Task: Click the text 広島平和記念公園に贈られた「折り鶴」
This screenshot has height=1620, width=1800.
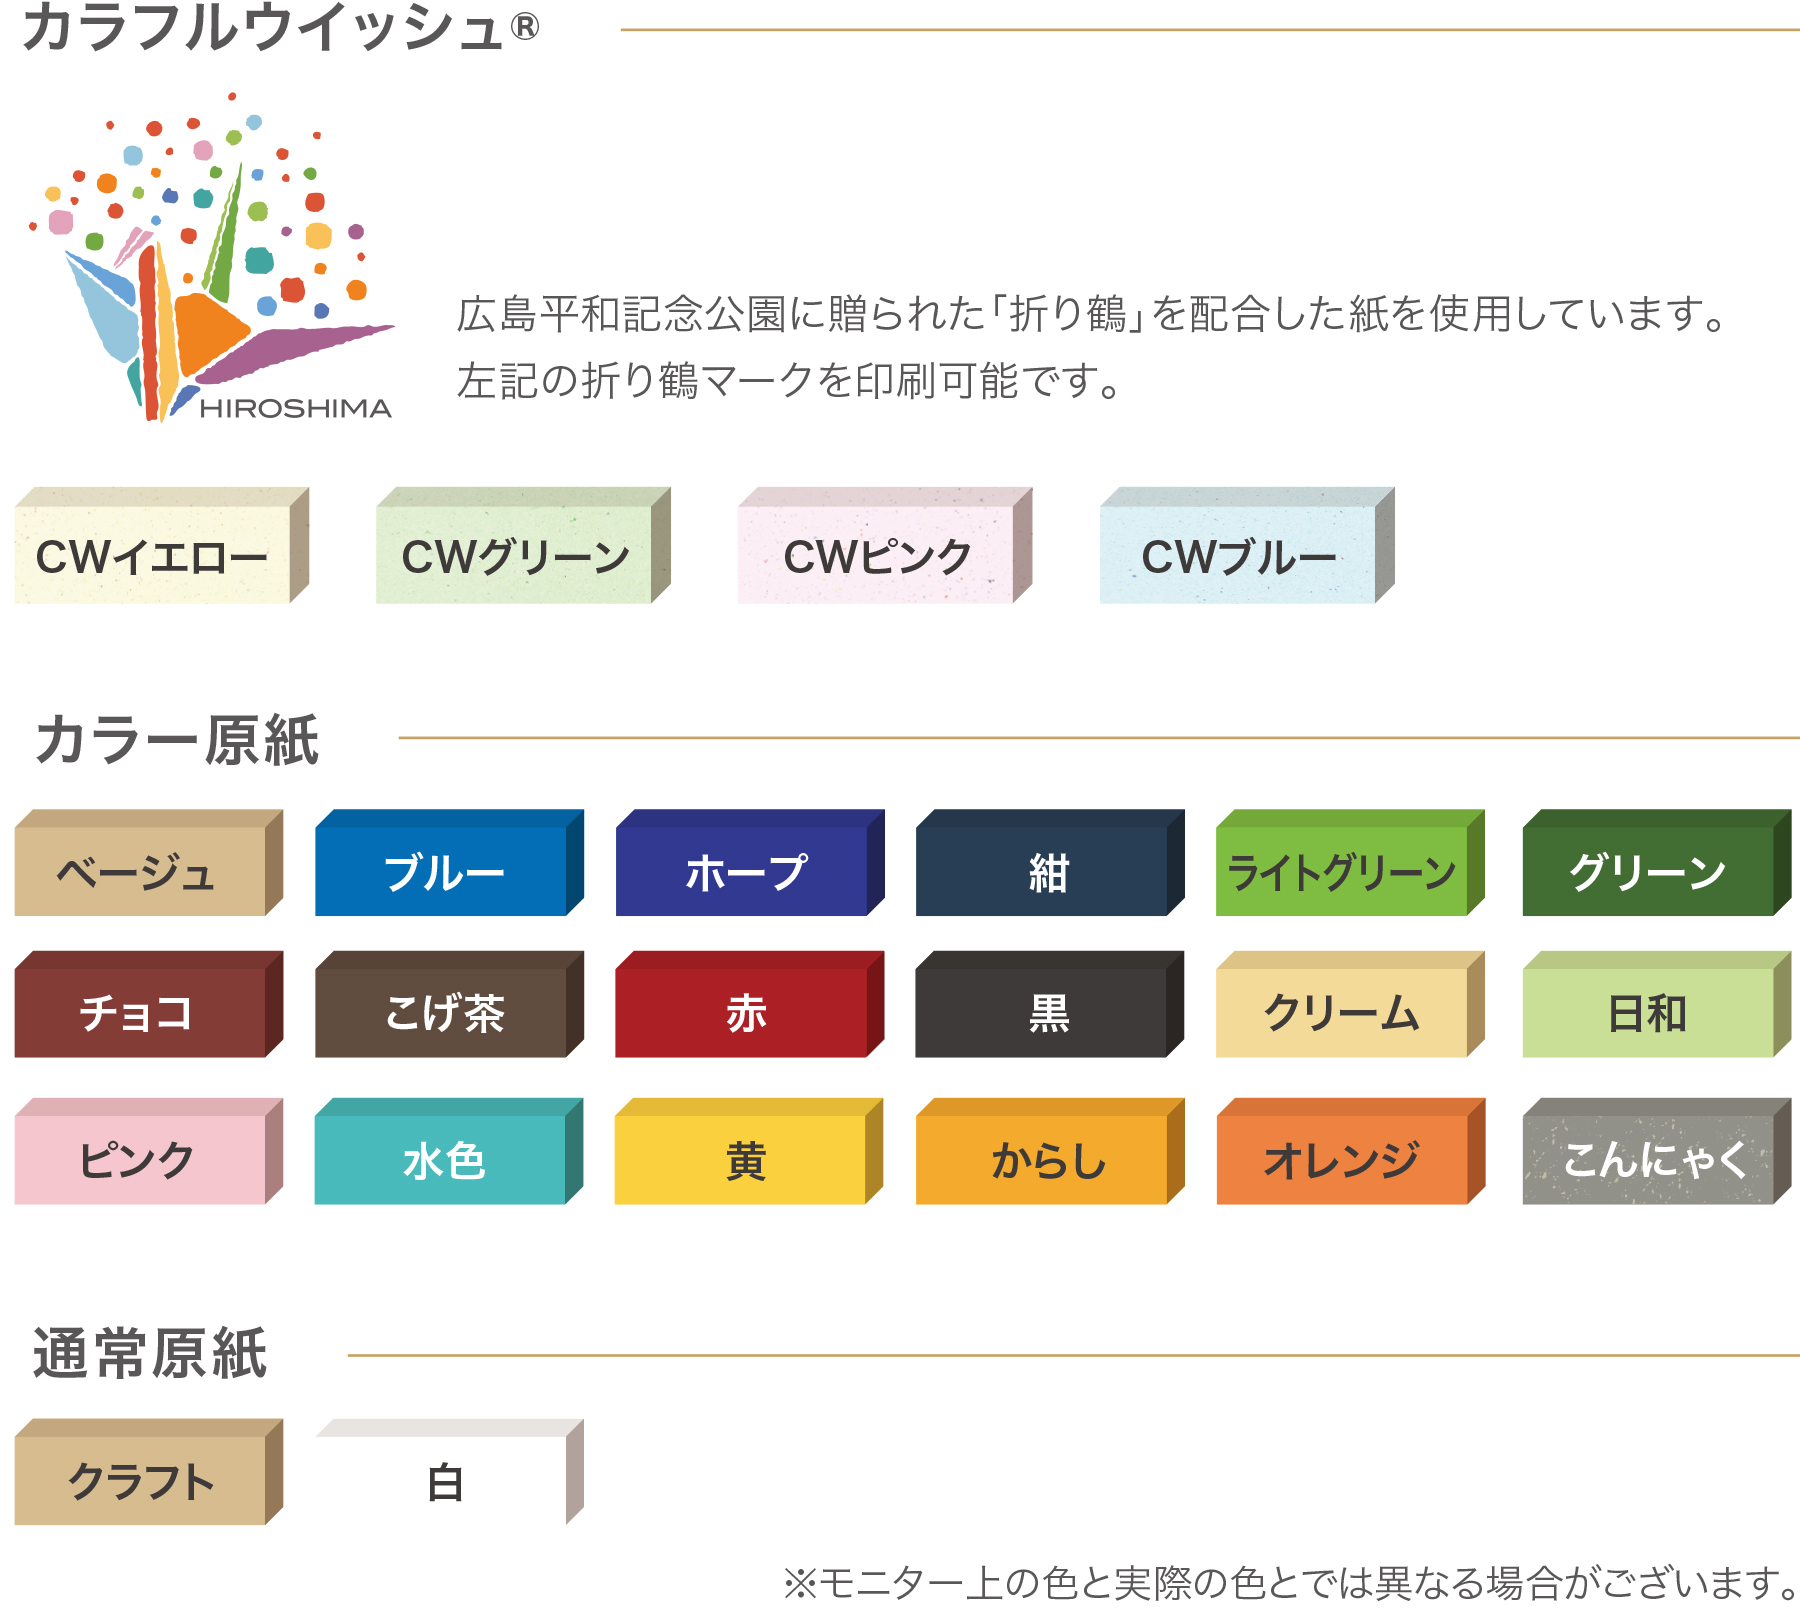Action: point(800,314)
